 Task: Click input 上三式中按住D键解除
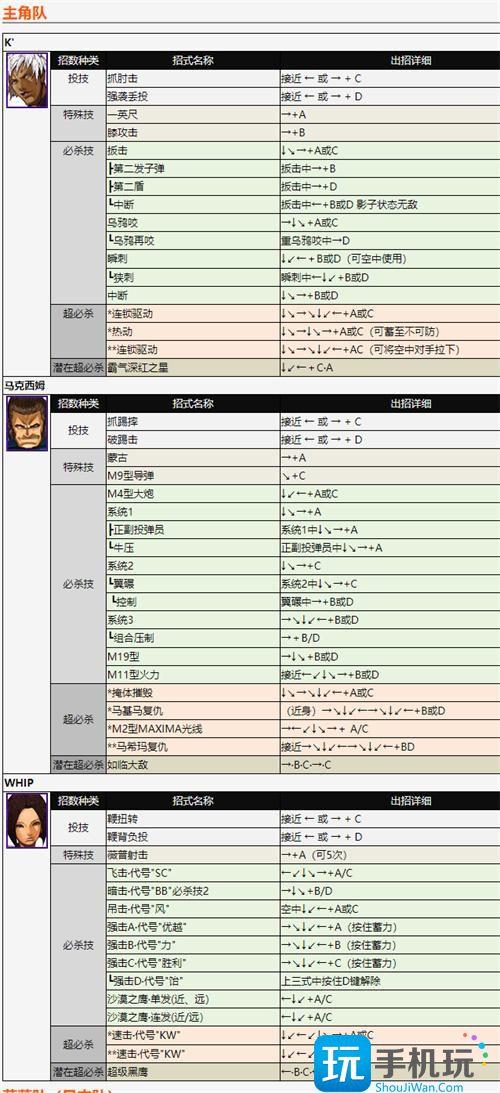click(x=330, y=981)
